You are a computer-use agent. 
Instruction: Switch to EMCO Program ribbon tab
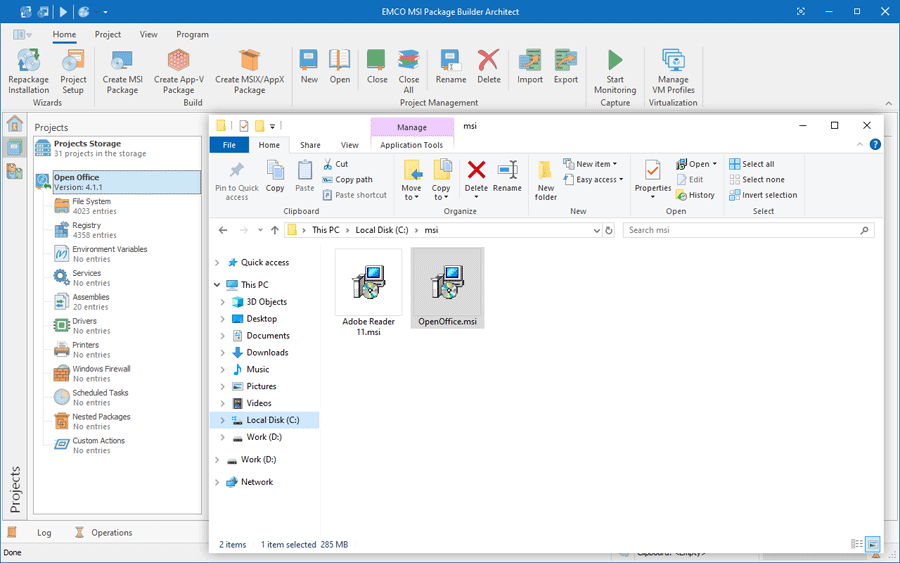pos(192,34)
